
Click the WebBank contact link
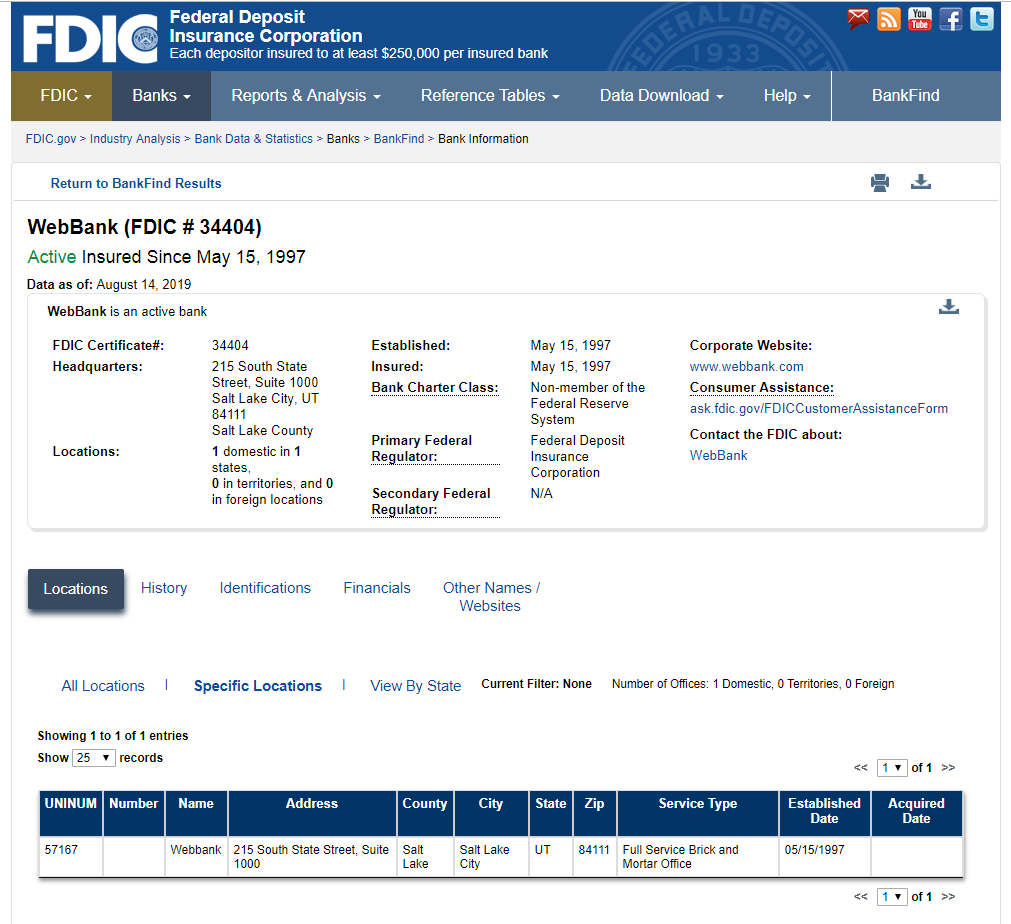point(718,455)
